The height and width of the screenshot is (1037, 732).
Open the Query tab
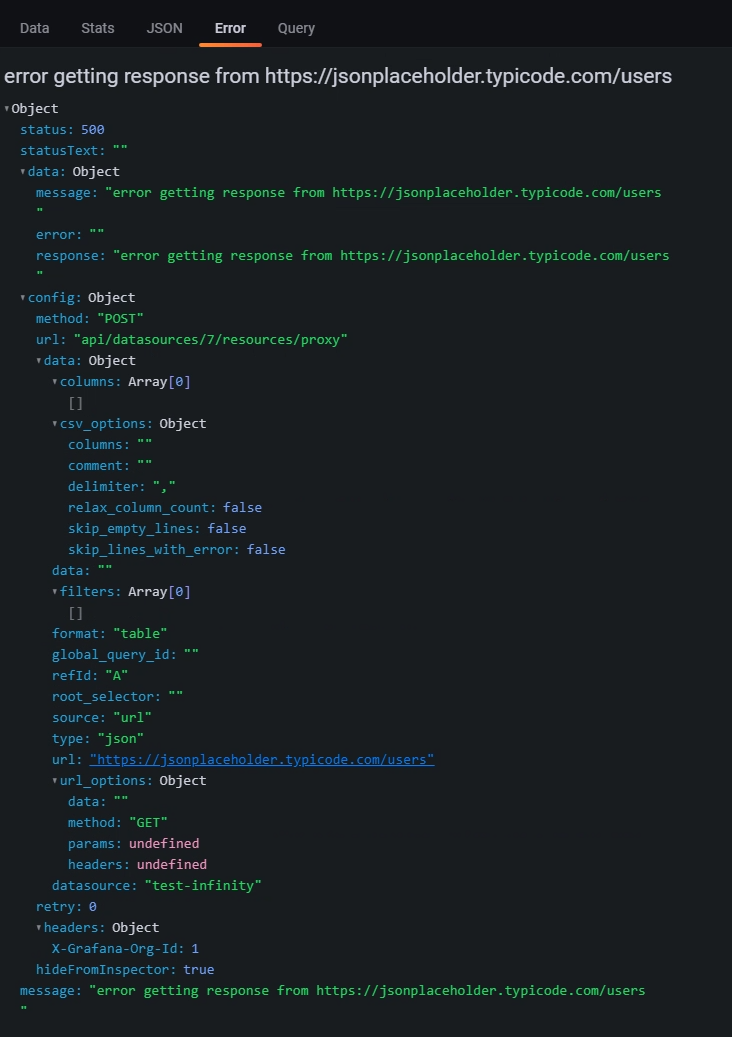pos(296,28)
